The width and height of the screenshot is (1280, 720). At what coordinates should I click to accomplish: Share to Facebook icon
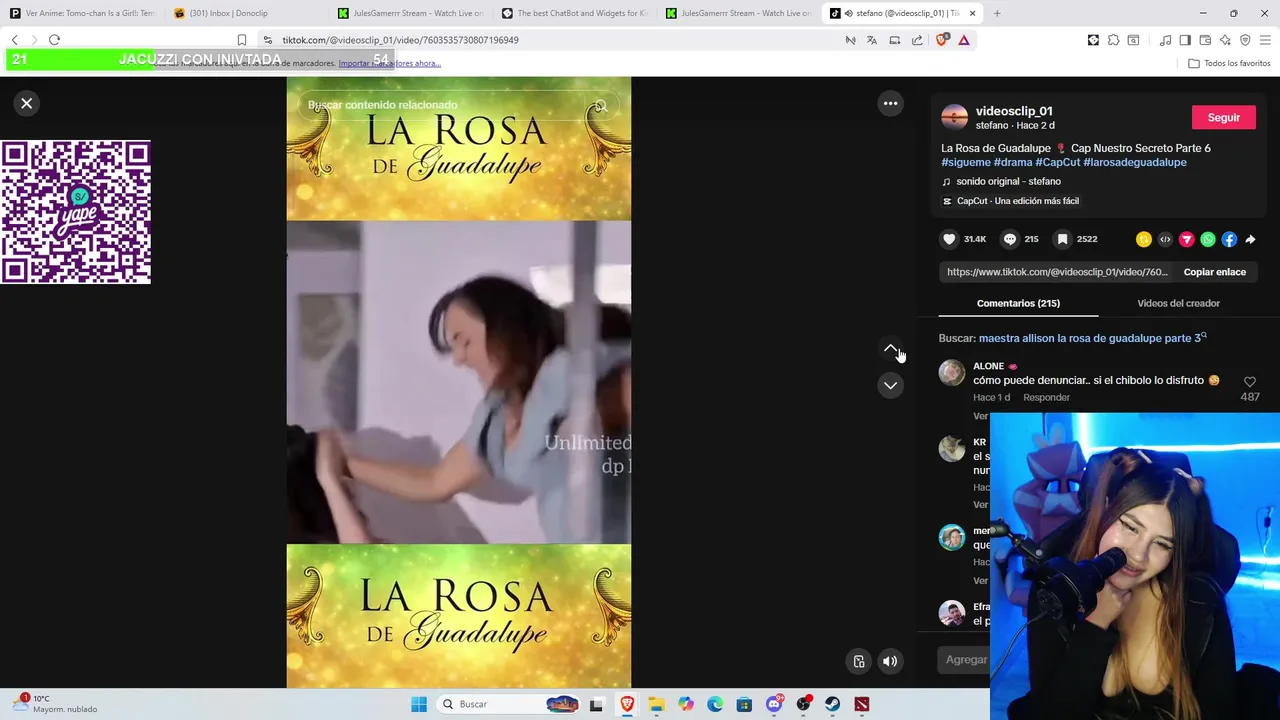[1229, 239]
